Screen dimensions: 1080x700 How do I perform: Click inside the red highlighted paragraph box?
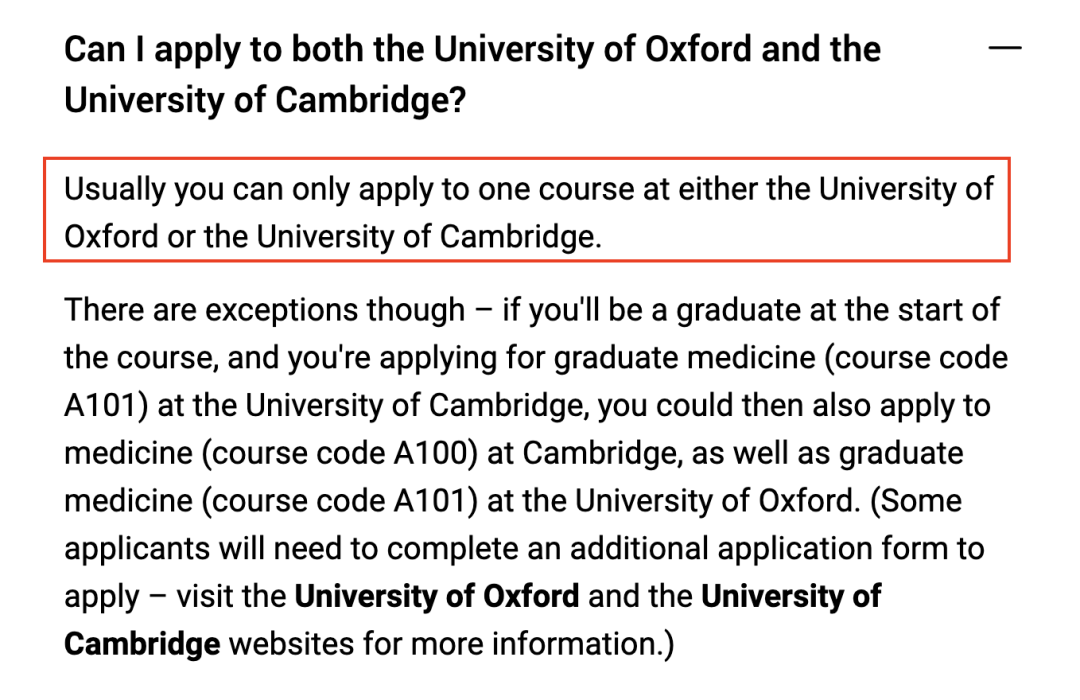pos(527,210)
